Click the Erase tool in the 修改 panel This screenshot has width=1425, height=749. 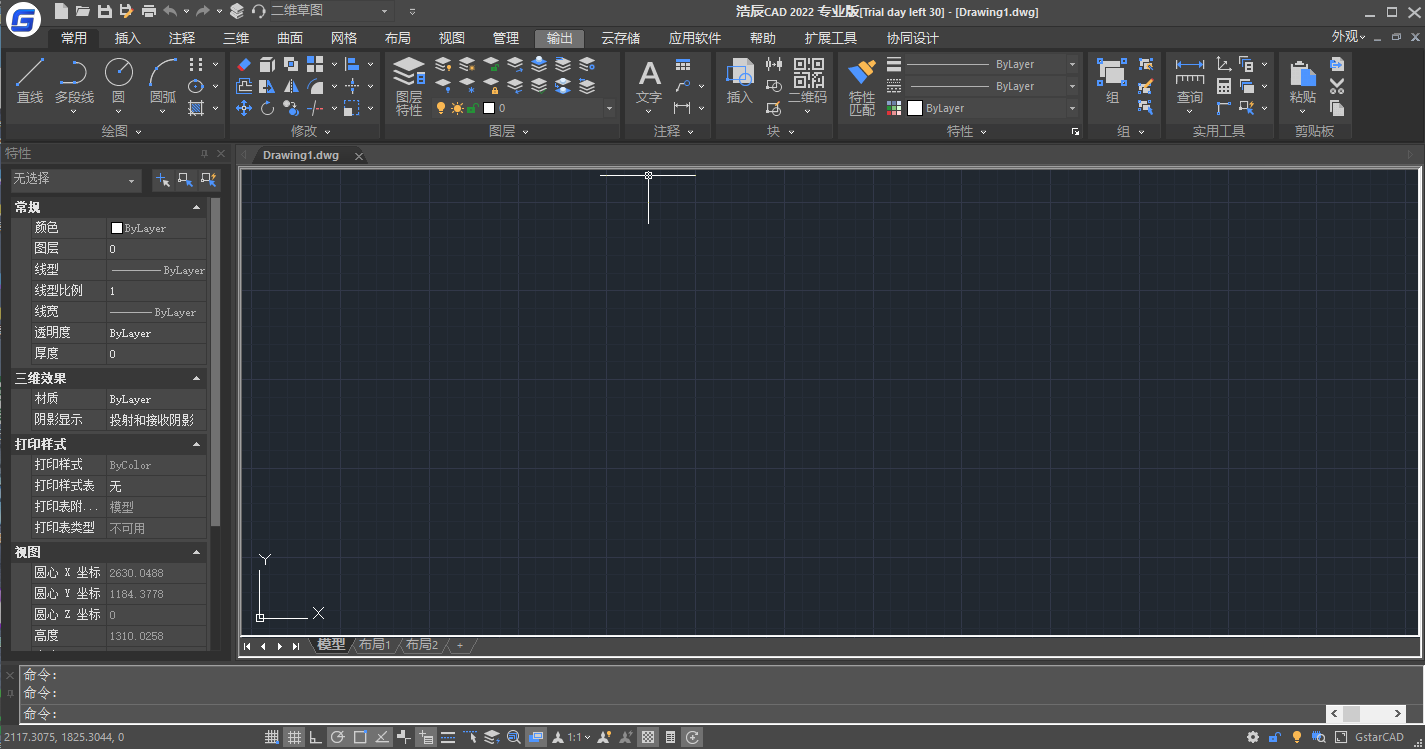click(x=244, y=64)
